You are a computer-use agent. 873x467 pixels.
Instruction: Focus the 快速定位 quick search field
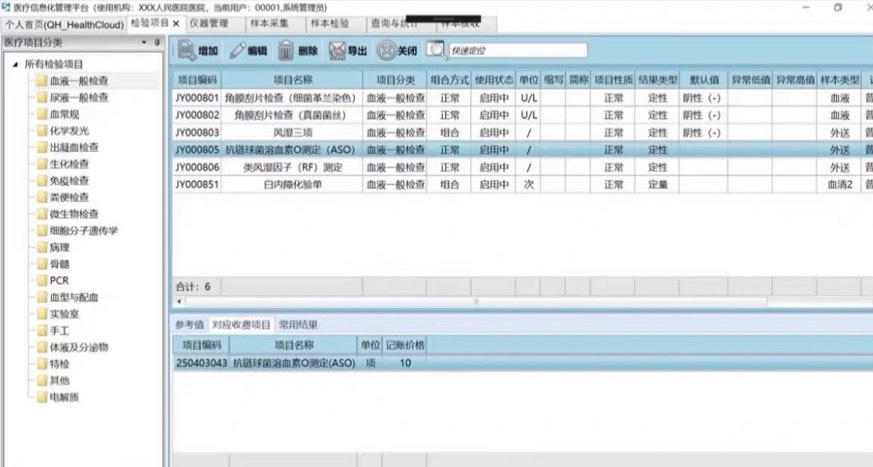(x=518, y=51)
